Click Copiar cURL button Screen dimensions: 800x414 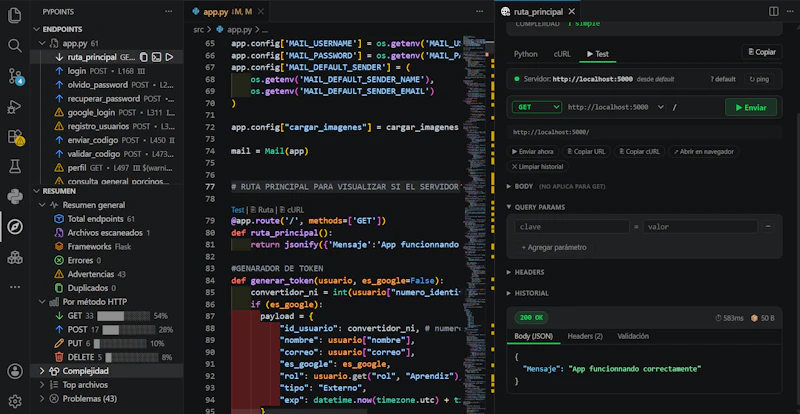[639, 152]
